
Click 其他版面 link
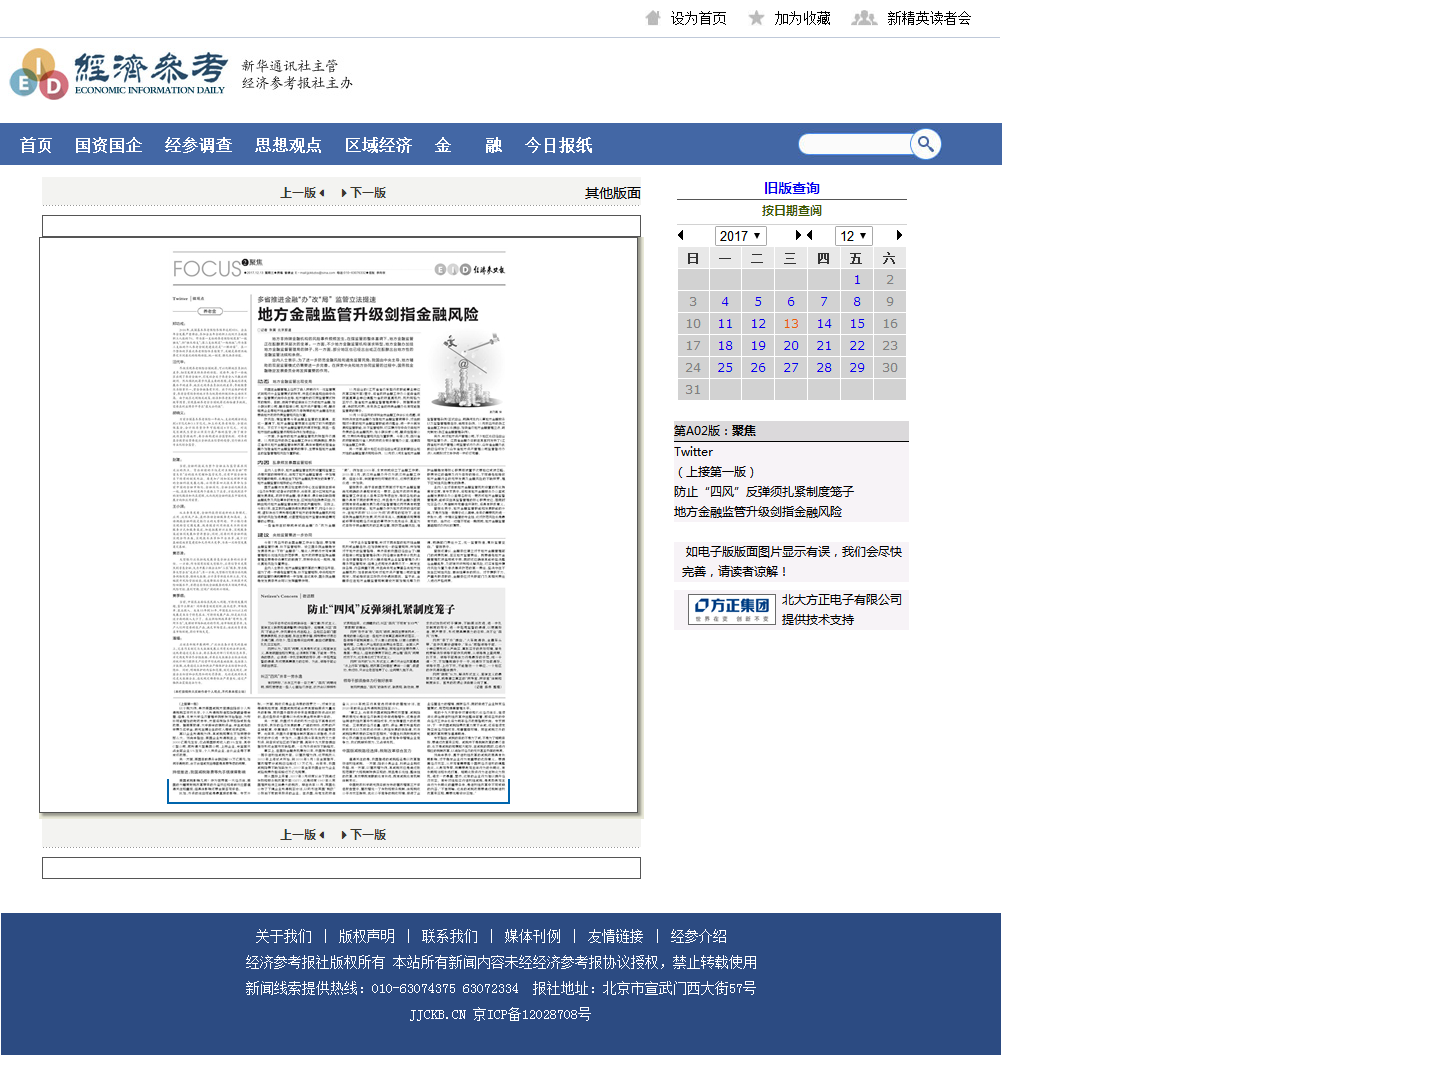click(612, 193)
